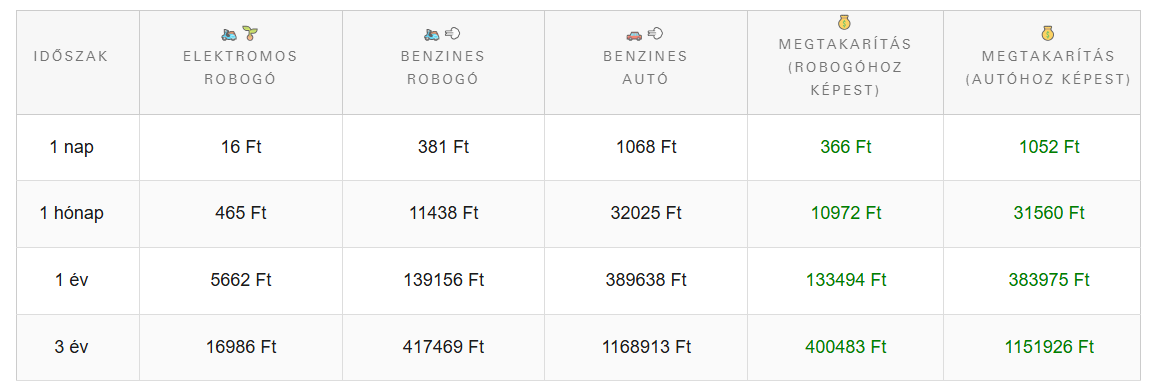
Task: Click the Benzines Autó column header
Action: 645,68
